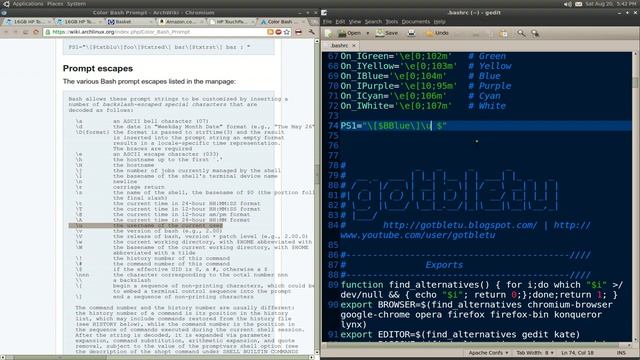Click the mail indicator icon in top panel

point(578,4)
